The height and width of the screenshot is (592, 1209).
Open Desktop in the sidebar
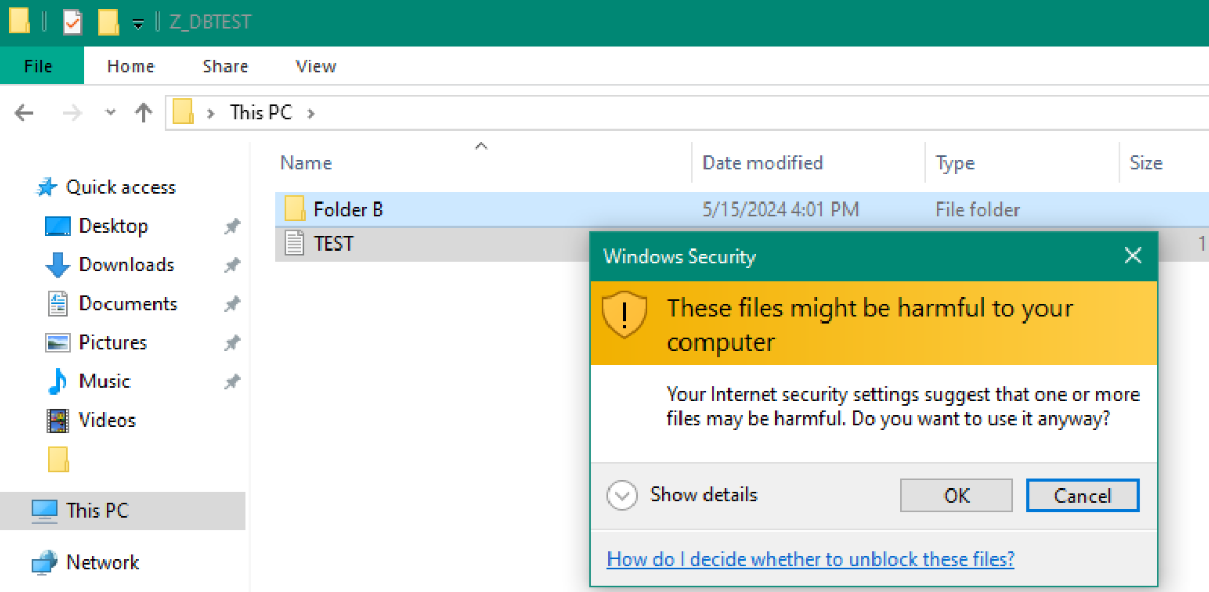point(113,226)
